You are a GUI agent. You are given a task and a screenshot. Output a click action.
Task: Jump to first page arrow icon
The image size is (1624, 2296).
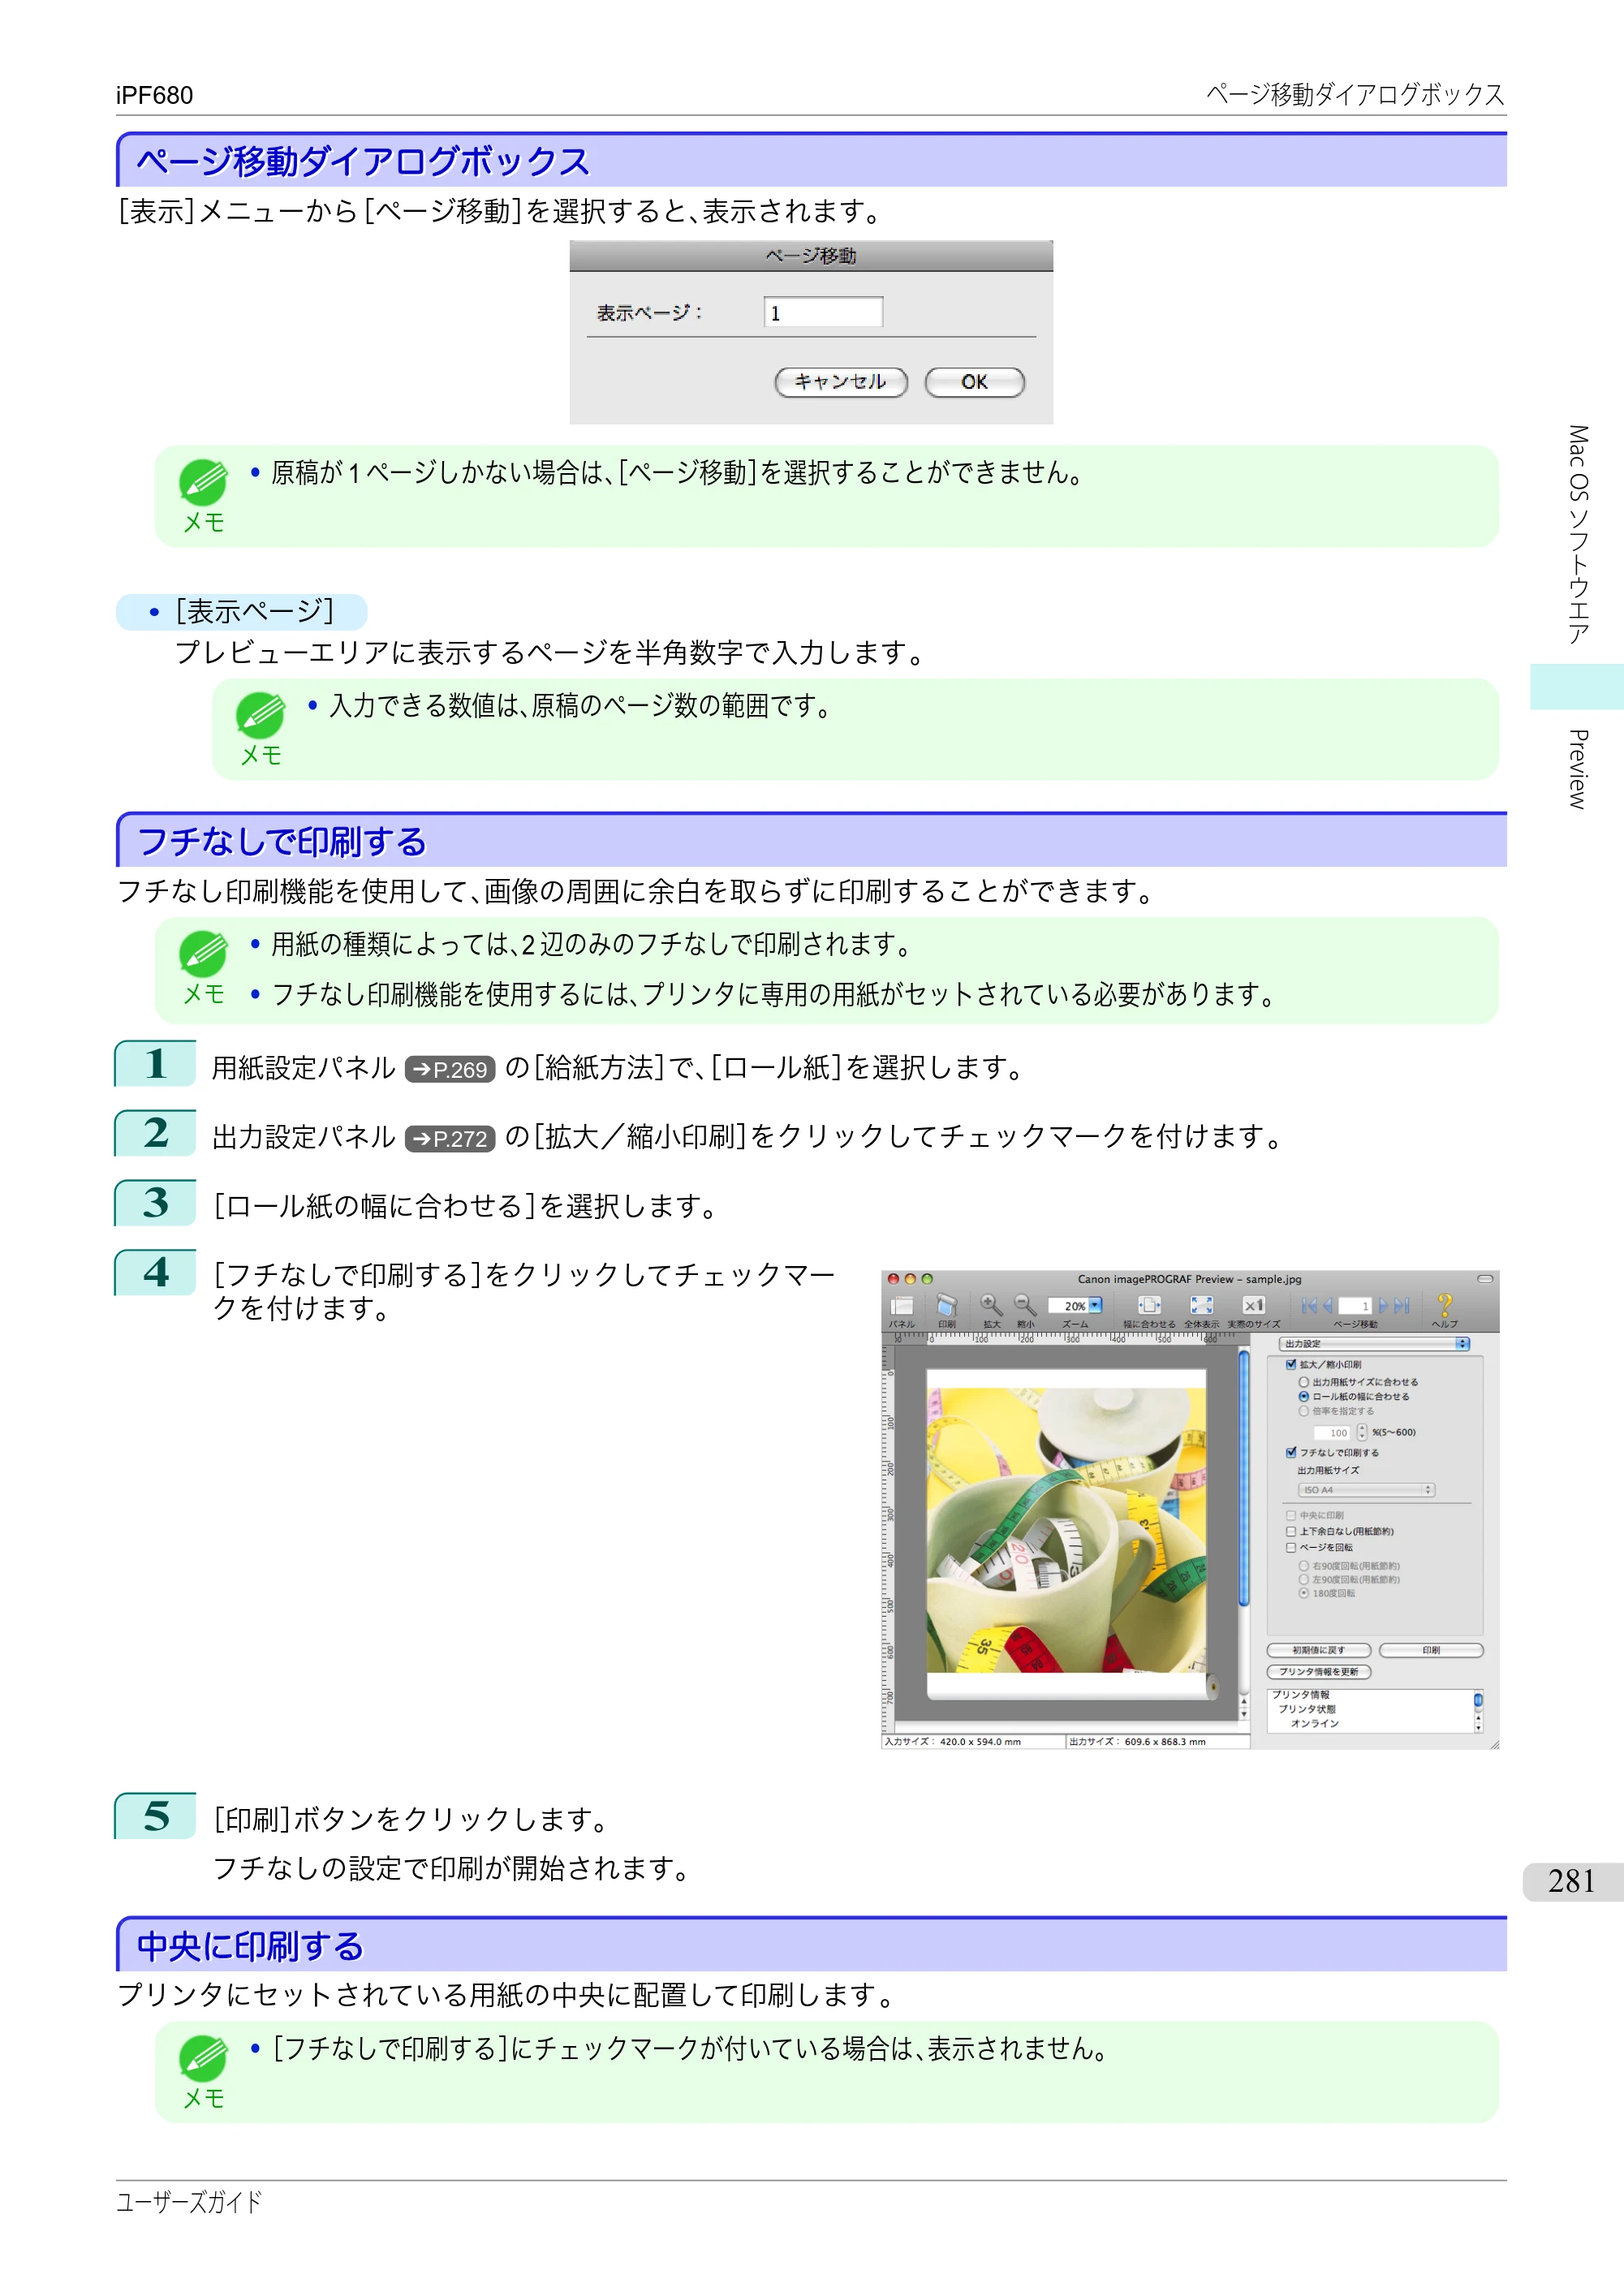[x=1309, y=1305]
